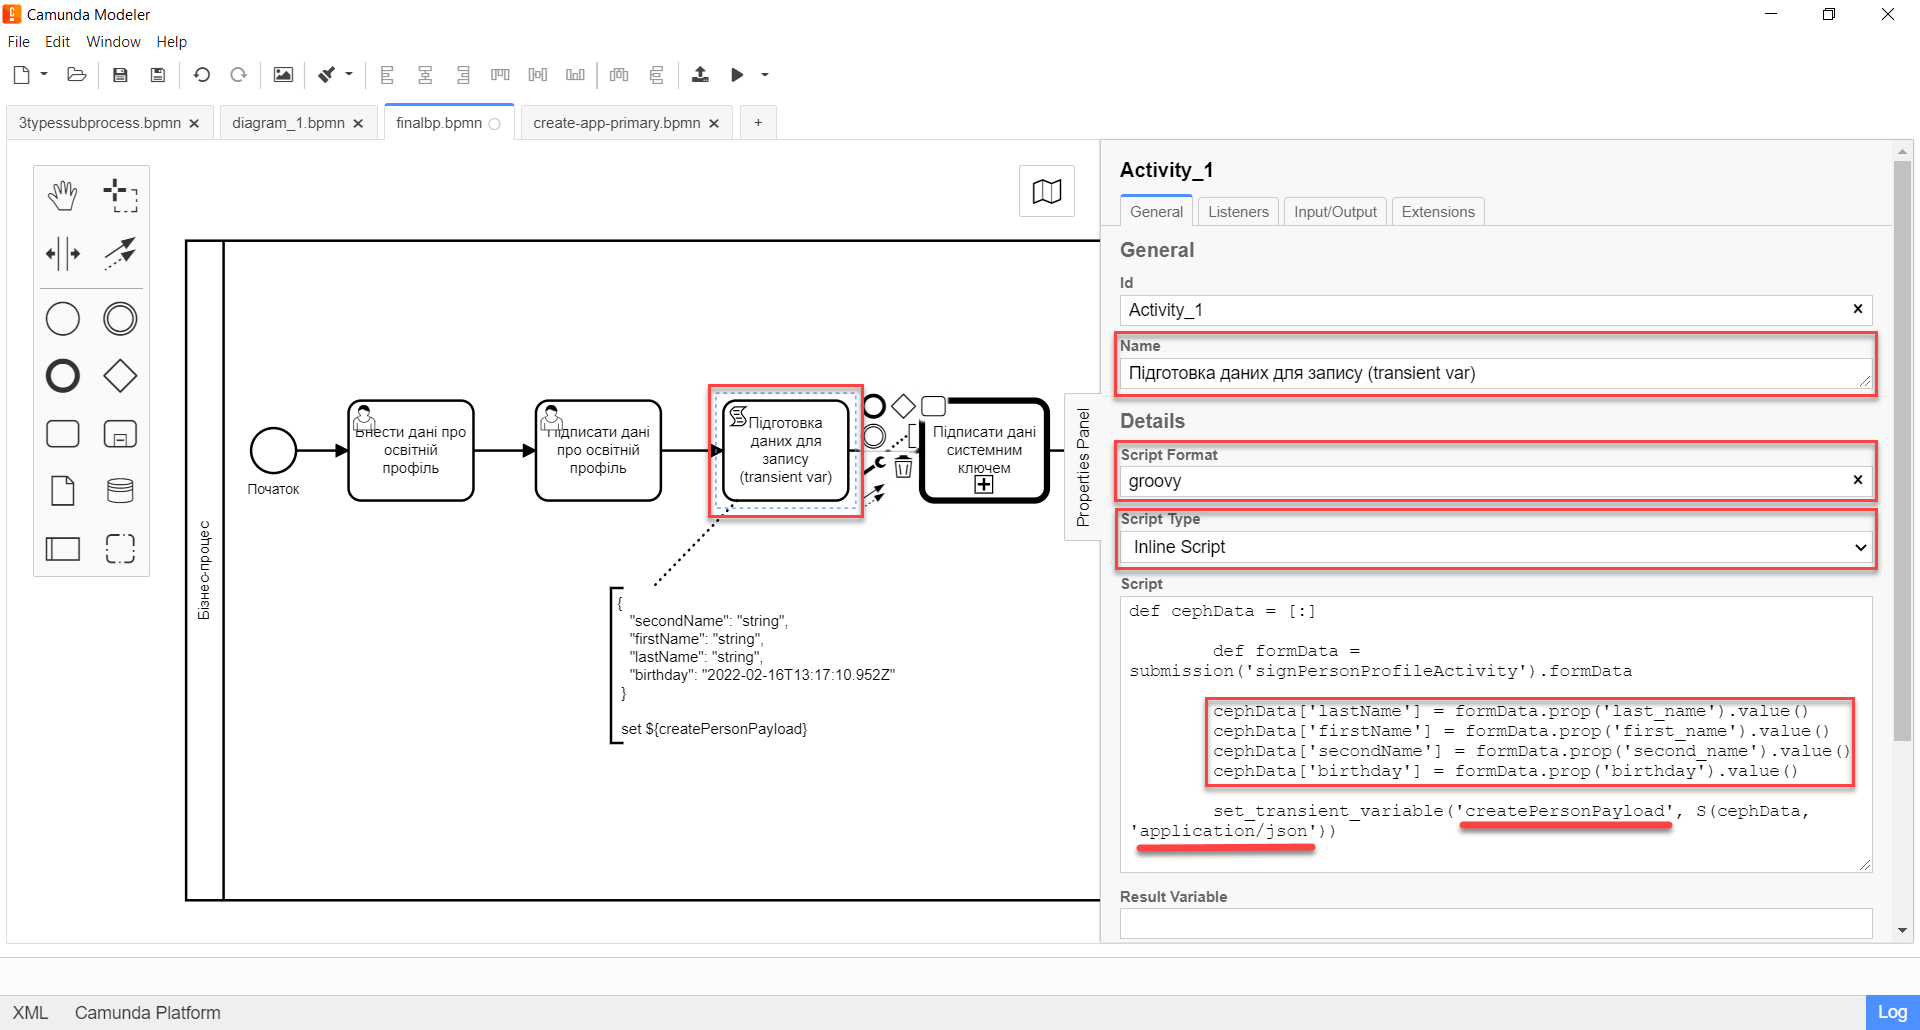Pick the Space tool in palette
Viewport: 1920px width, 1030px height.
pyautogui.click(x=62, y=253)
